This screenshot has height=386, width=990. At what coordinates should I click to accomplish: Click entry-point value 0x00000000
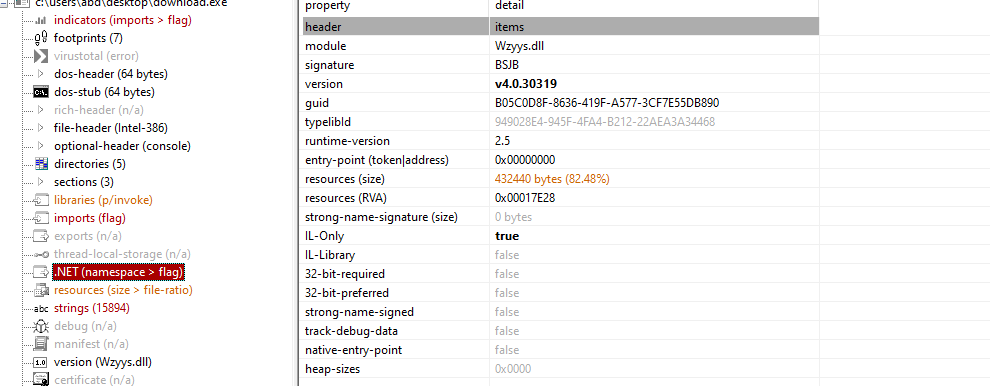click(x=525, y=160)
